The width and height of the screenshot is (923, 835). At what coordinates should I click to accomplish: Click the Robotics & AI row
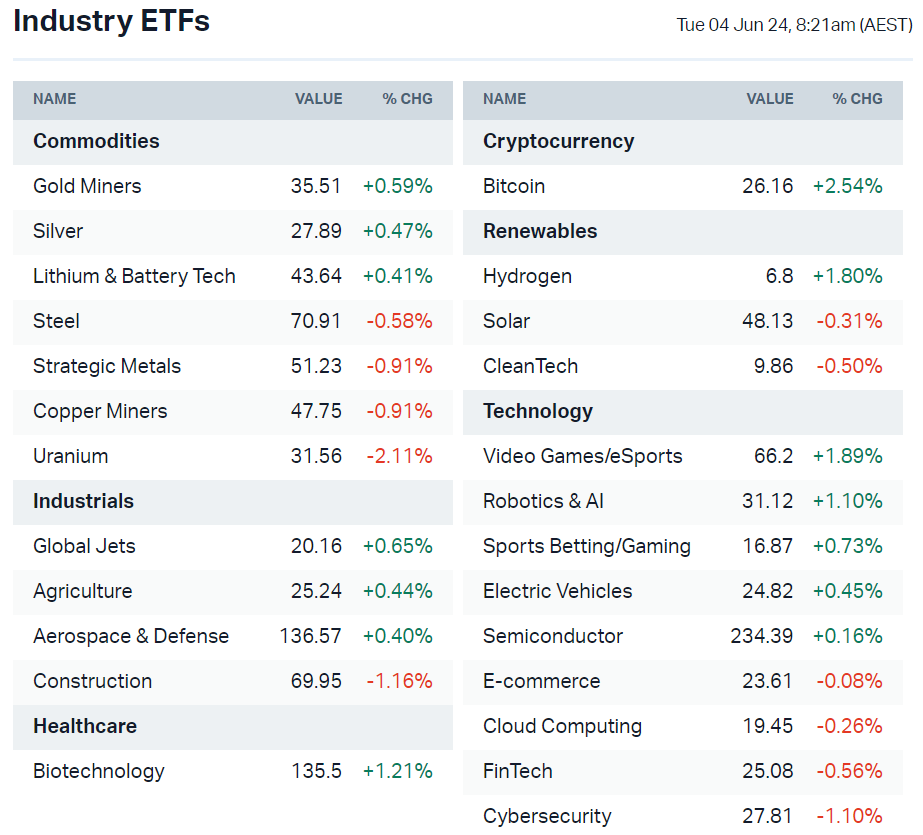(543, 501)
